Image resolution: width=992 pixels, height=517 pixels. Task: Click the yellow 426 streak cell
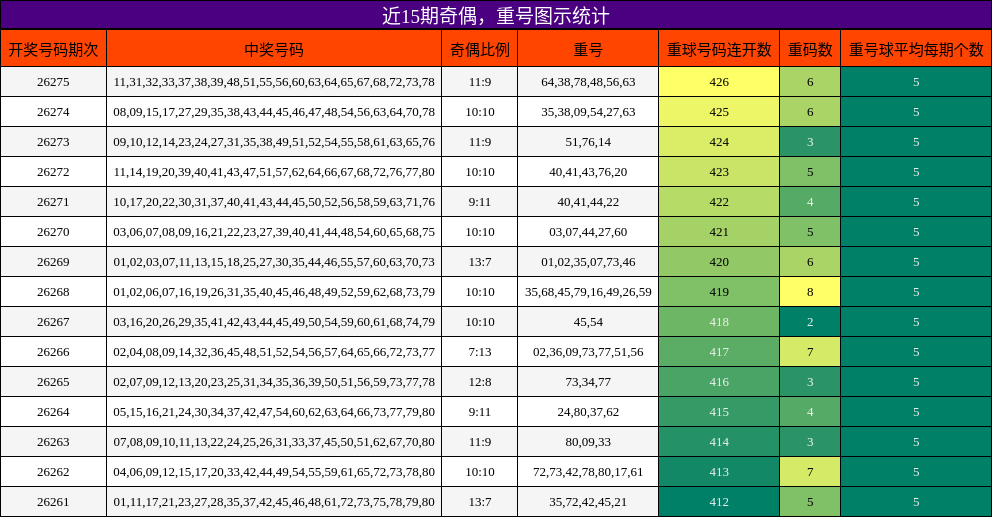point(719,82)
